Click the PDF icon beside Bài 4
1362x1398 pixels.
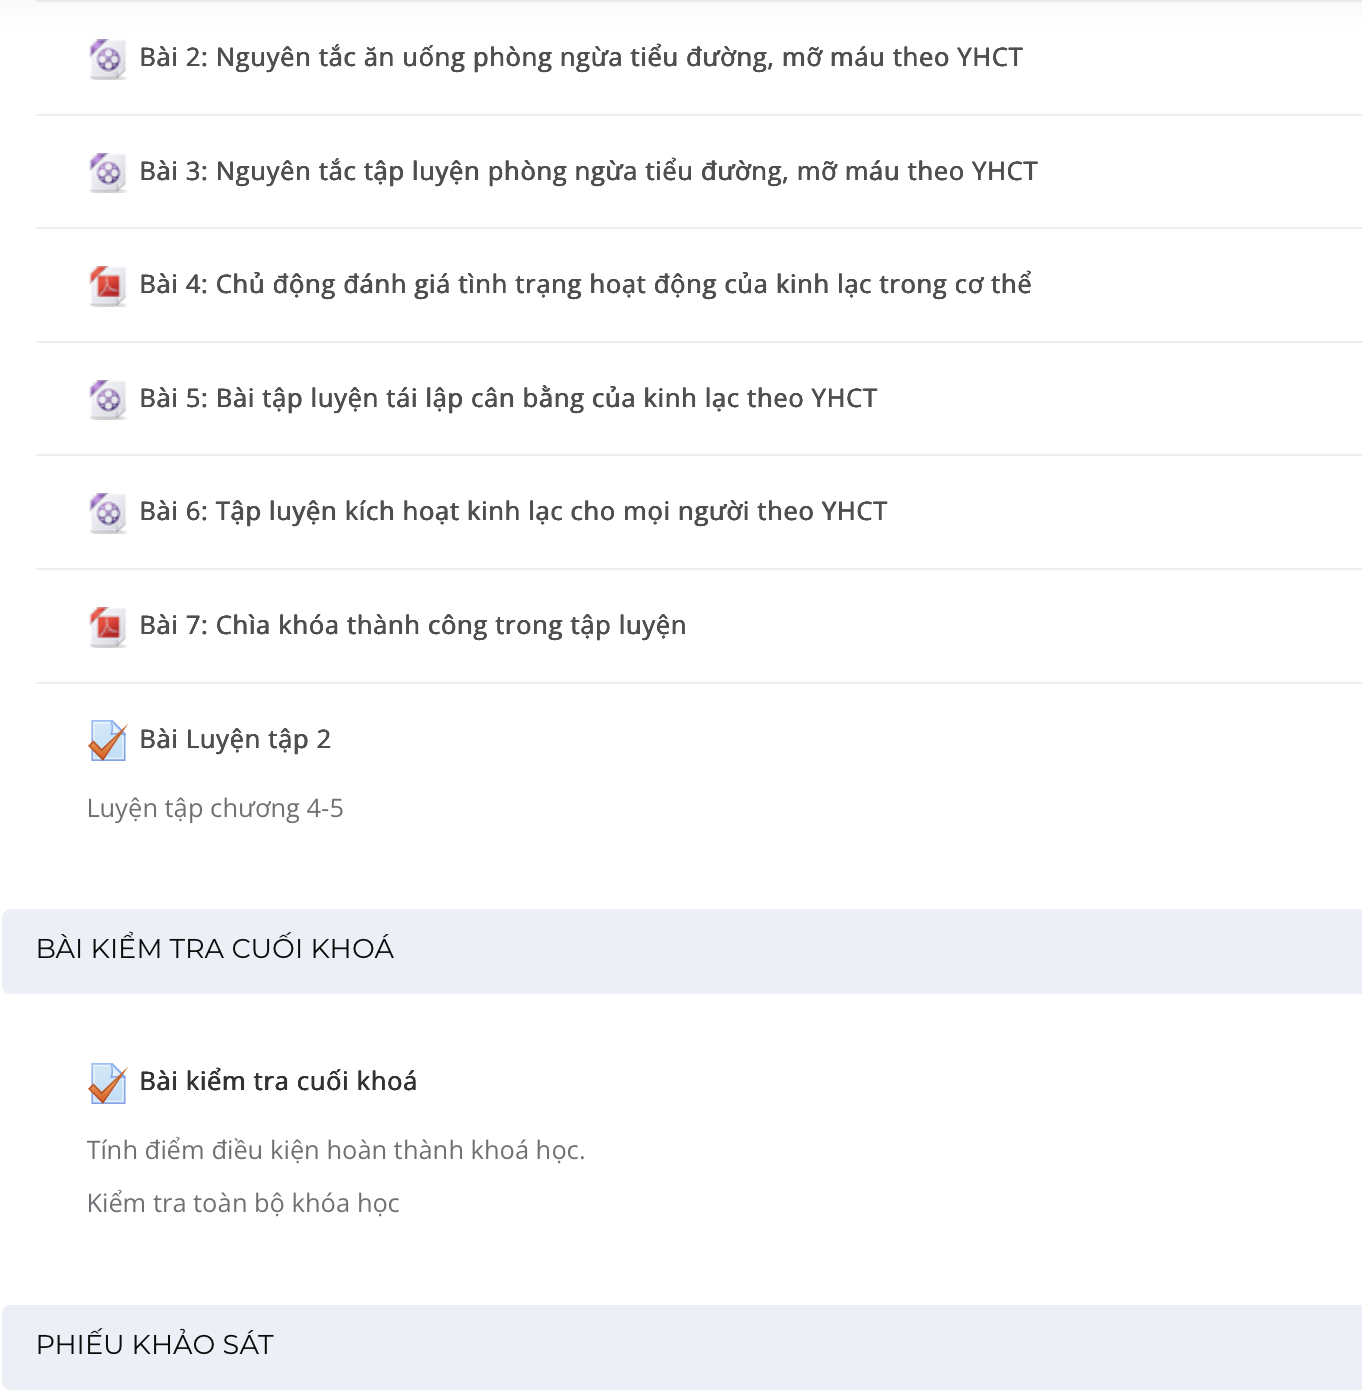tap(107, 286)
